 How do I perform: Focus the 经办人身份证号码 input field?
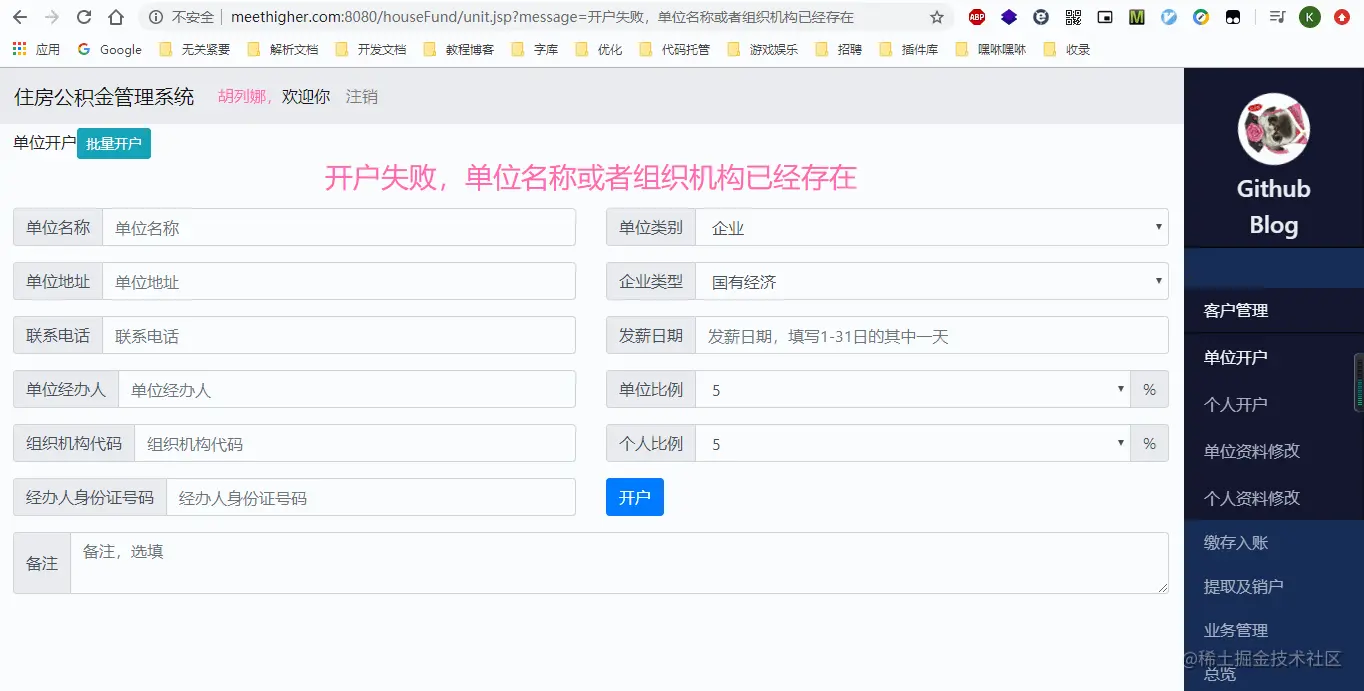pyautogui.click(x=371, y=497)
